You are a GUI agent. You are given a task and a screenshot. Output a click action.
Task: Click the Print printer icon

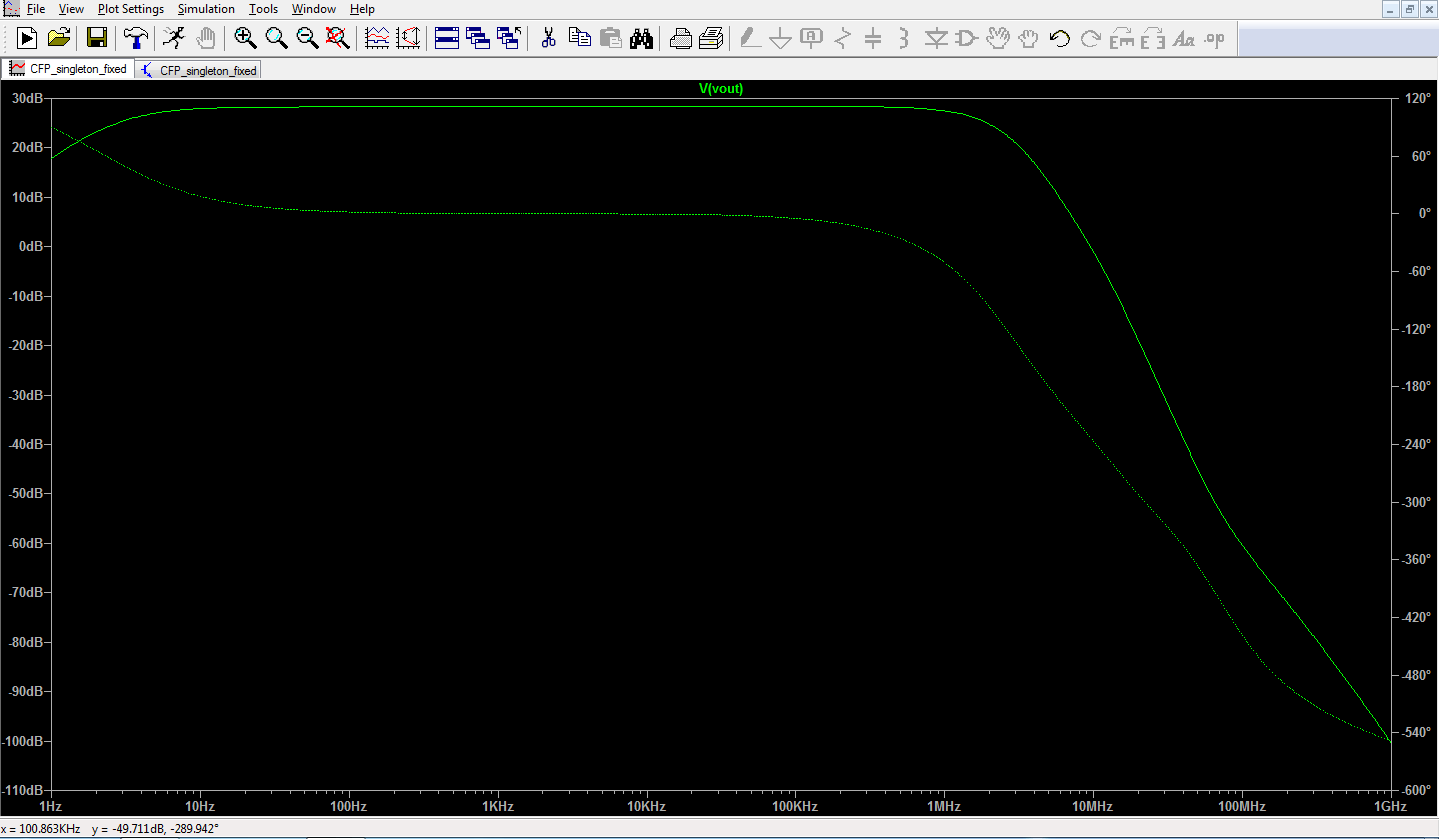click(x=680, y=39)
